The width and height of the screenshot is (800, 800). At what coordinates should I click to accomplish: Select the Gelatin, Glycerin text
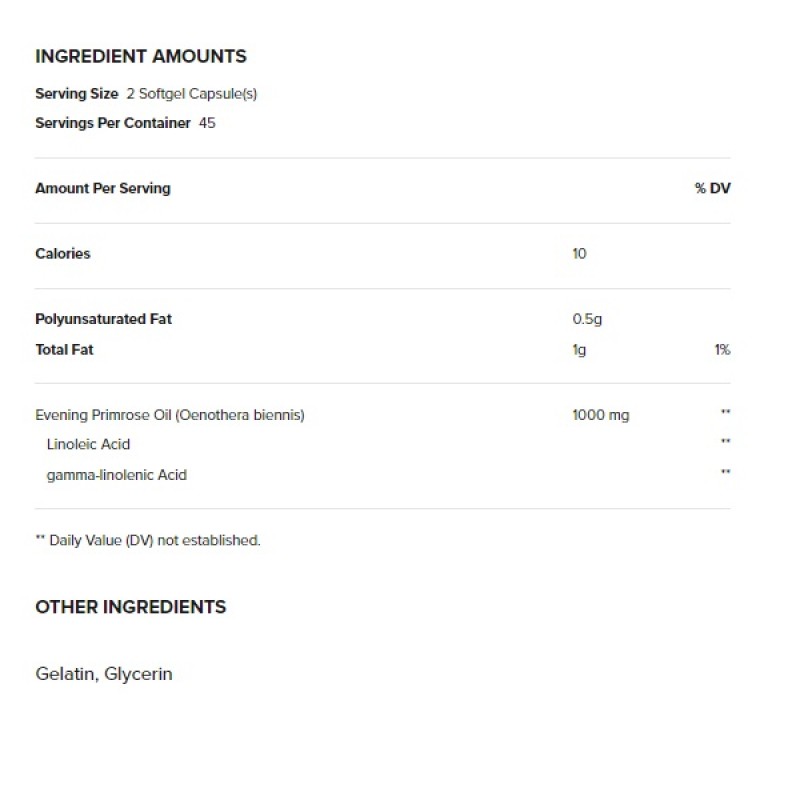(x=104, y=674)
